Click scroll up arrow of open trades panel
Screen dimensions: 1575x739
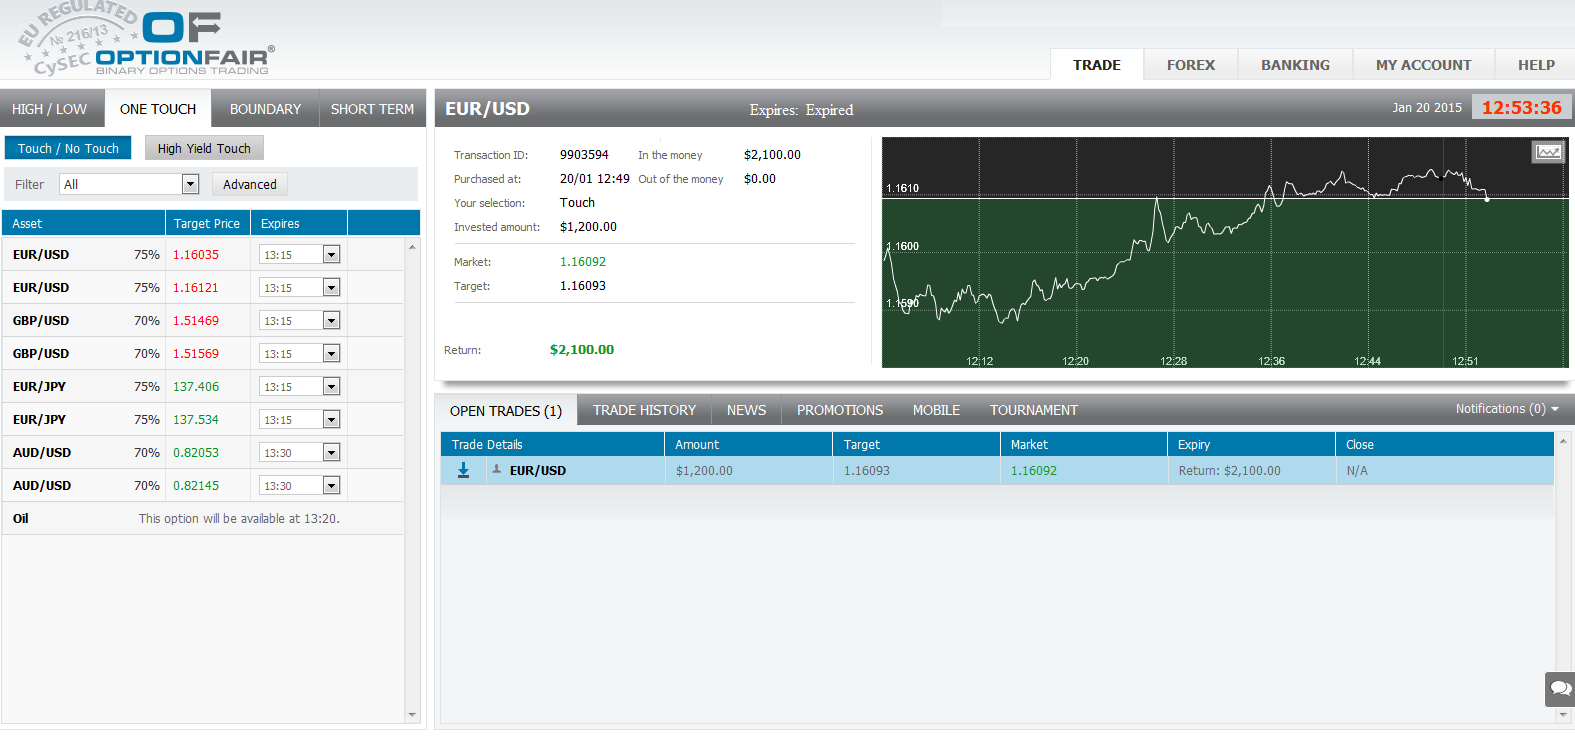pyautogui.click(x=1563, y=441)
